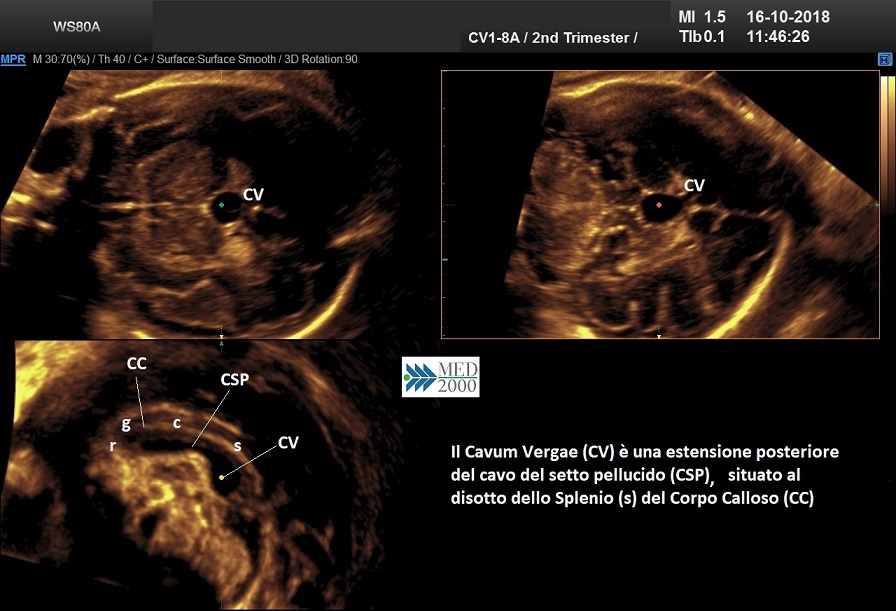Click the green center marker in top-left view
The height and width of the screenshot is (611, 896).
222,204
